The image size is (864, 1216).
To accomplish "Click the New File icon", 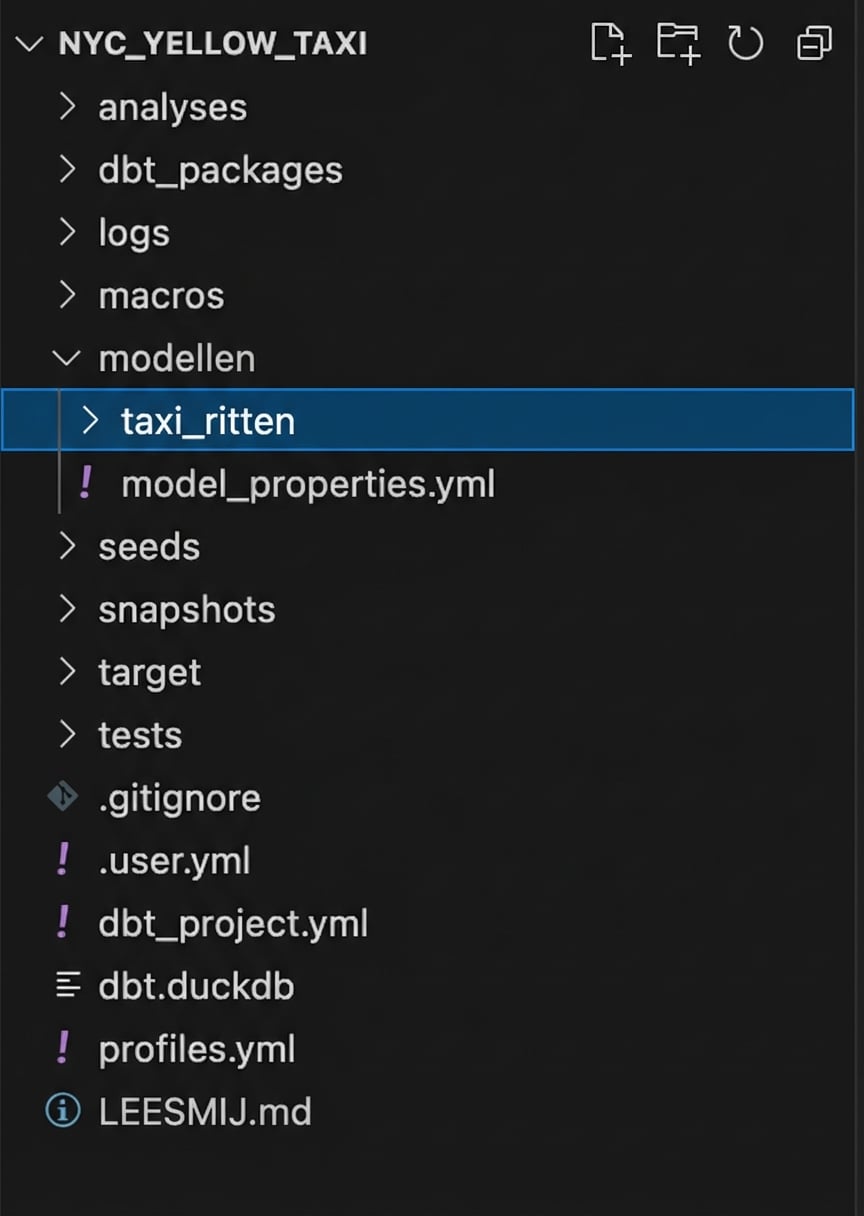I will tap(611, 44).
